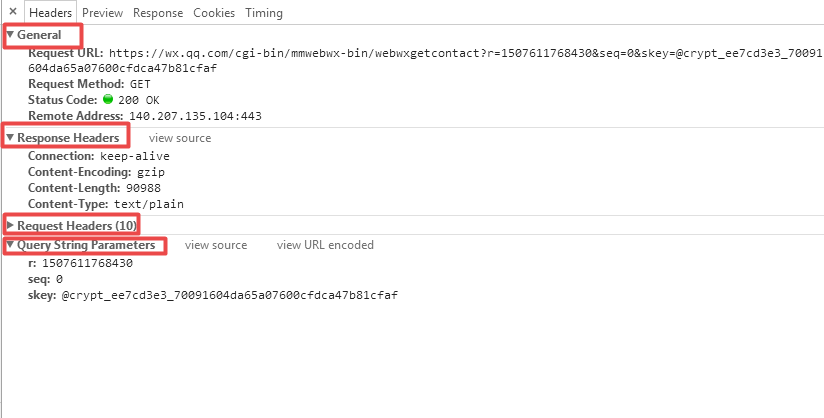Collapse the Response Headers section
This screenshot has width=824, height=418.
(x=11, y=137)
